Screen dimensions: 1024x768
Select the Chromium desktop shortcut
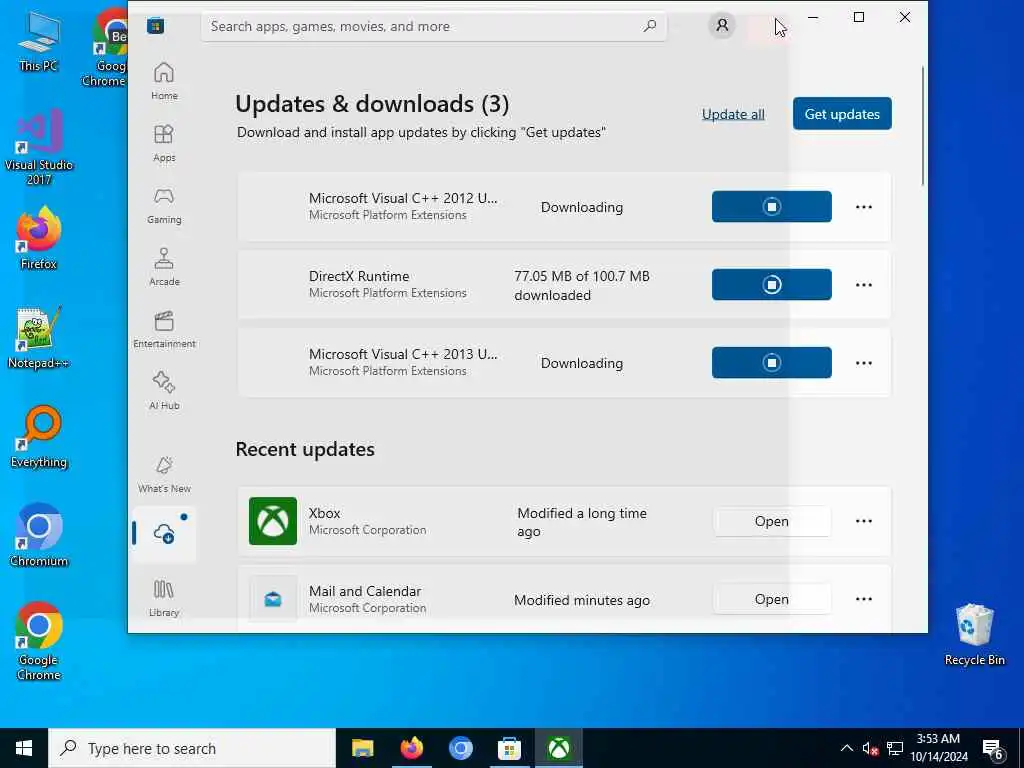tap(39, 536)
